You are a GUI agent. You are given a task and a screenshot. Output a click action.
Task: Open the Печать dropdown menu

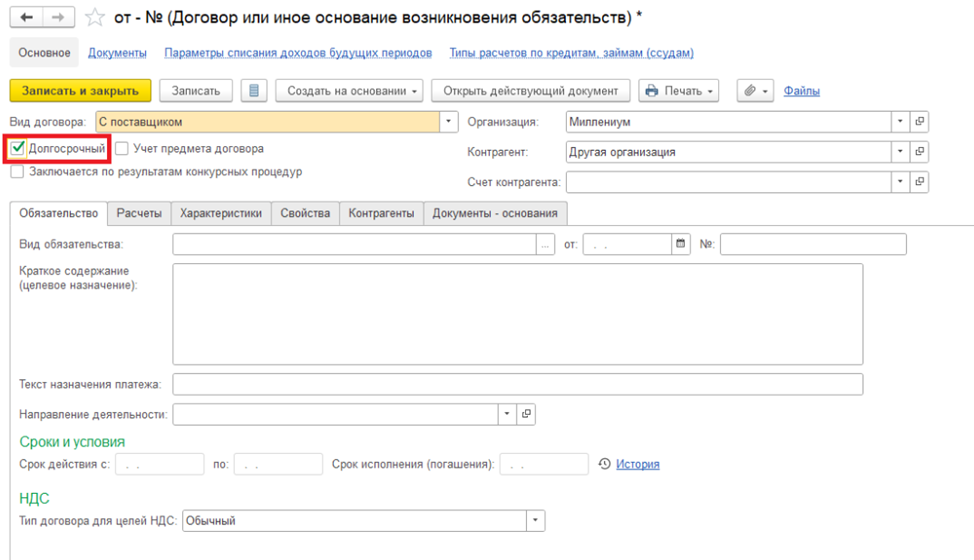point(679,91)
